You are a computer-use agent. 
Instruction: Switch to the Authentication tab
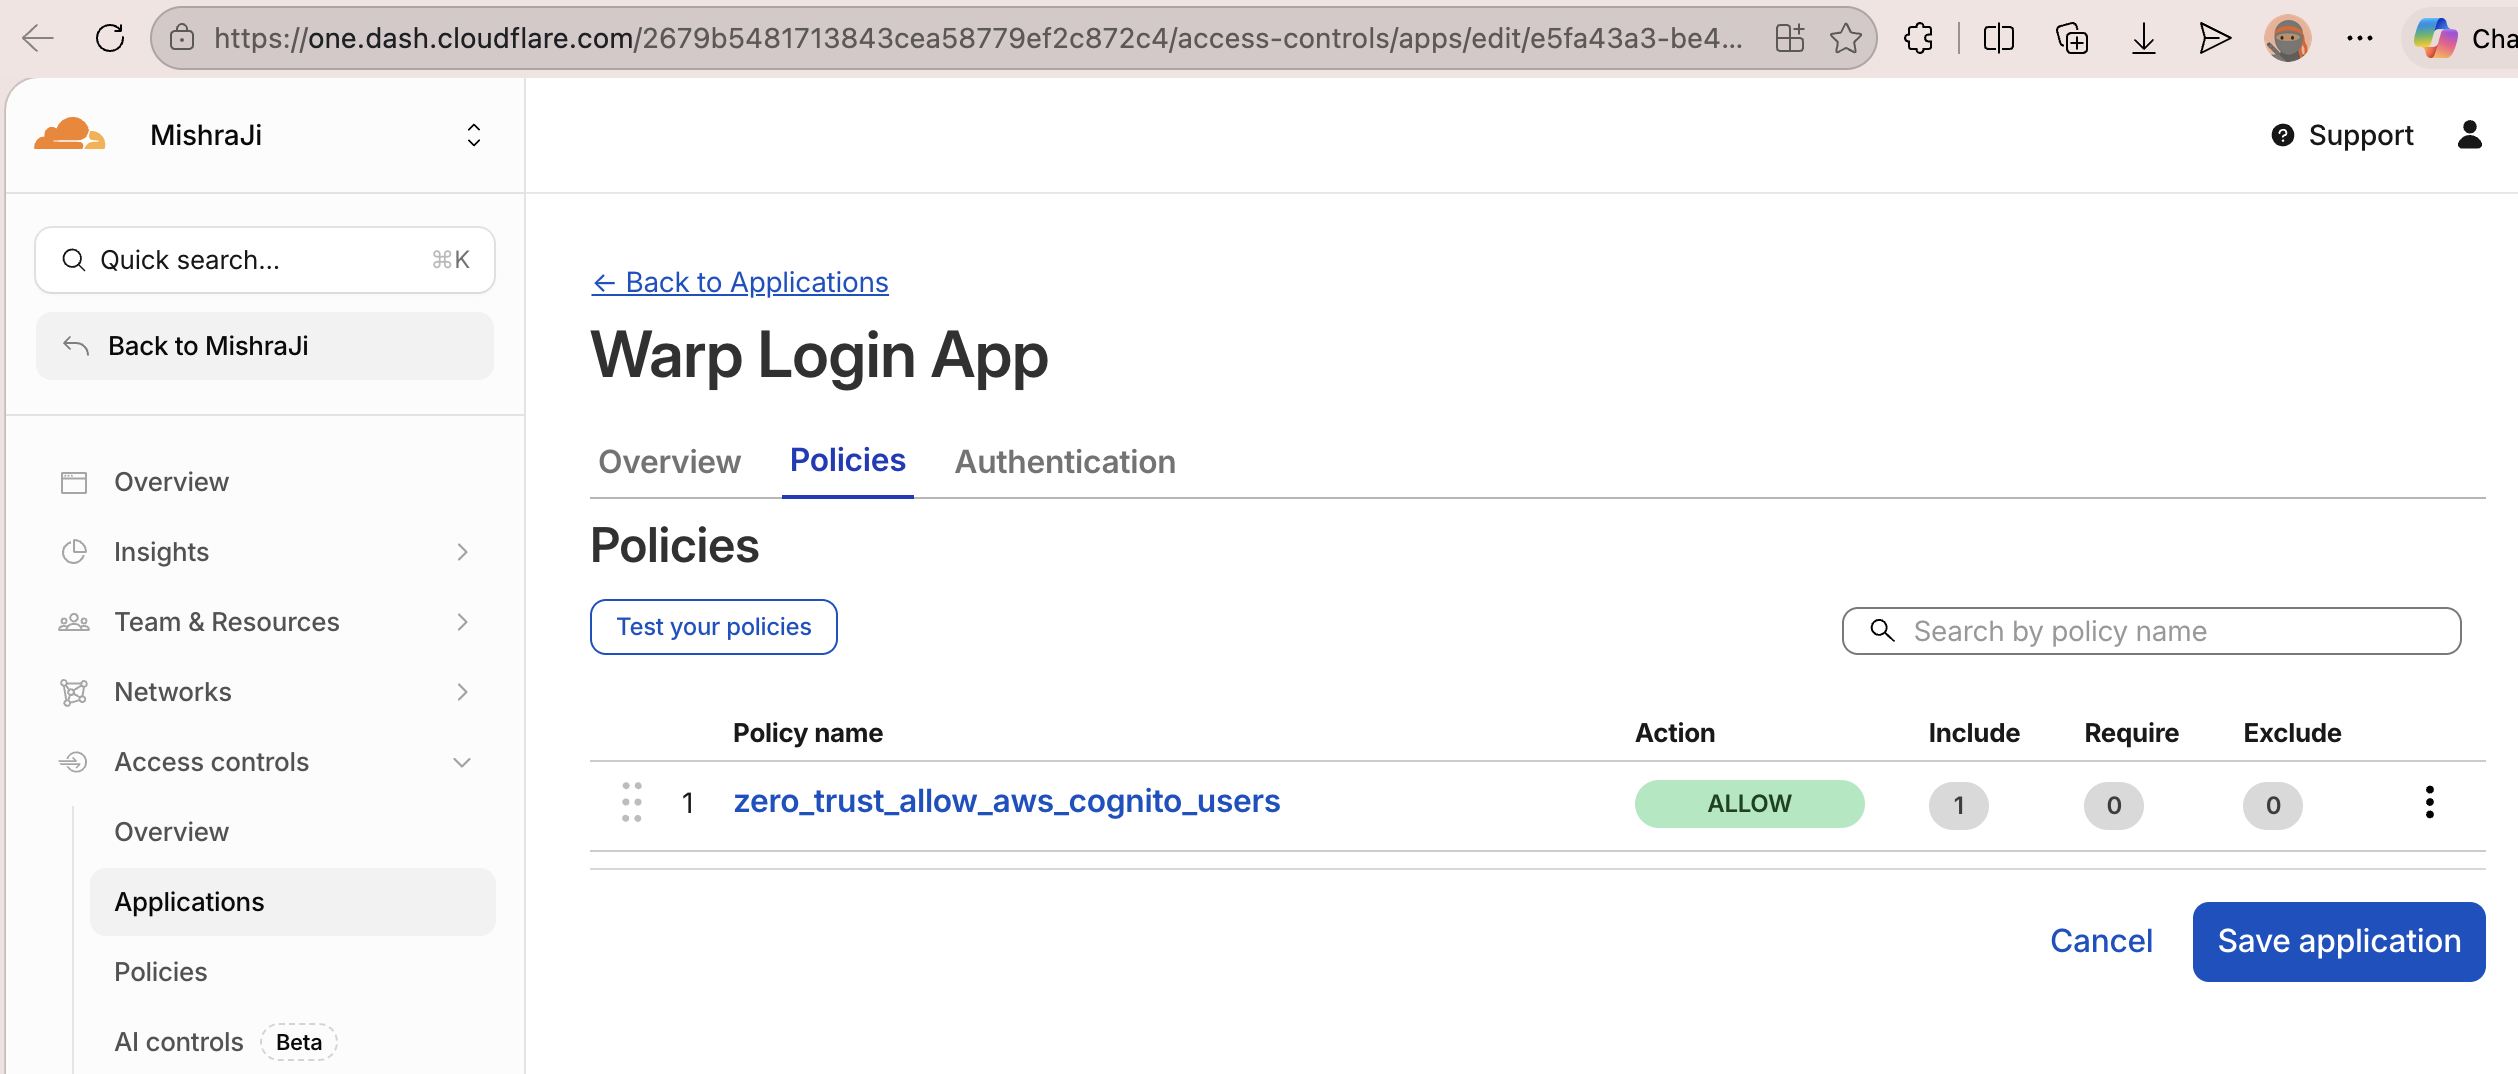(1064, 461)
